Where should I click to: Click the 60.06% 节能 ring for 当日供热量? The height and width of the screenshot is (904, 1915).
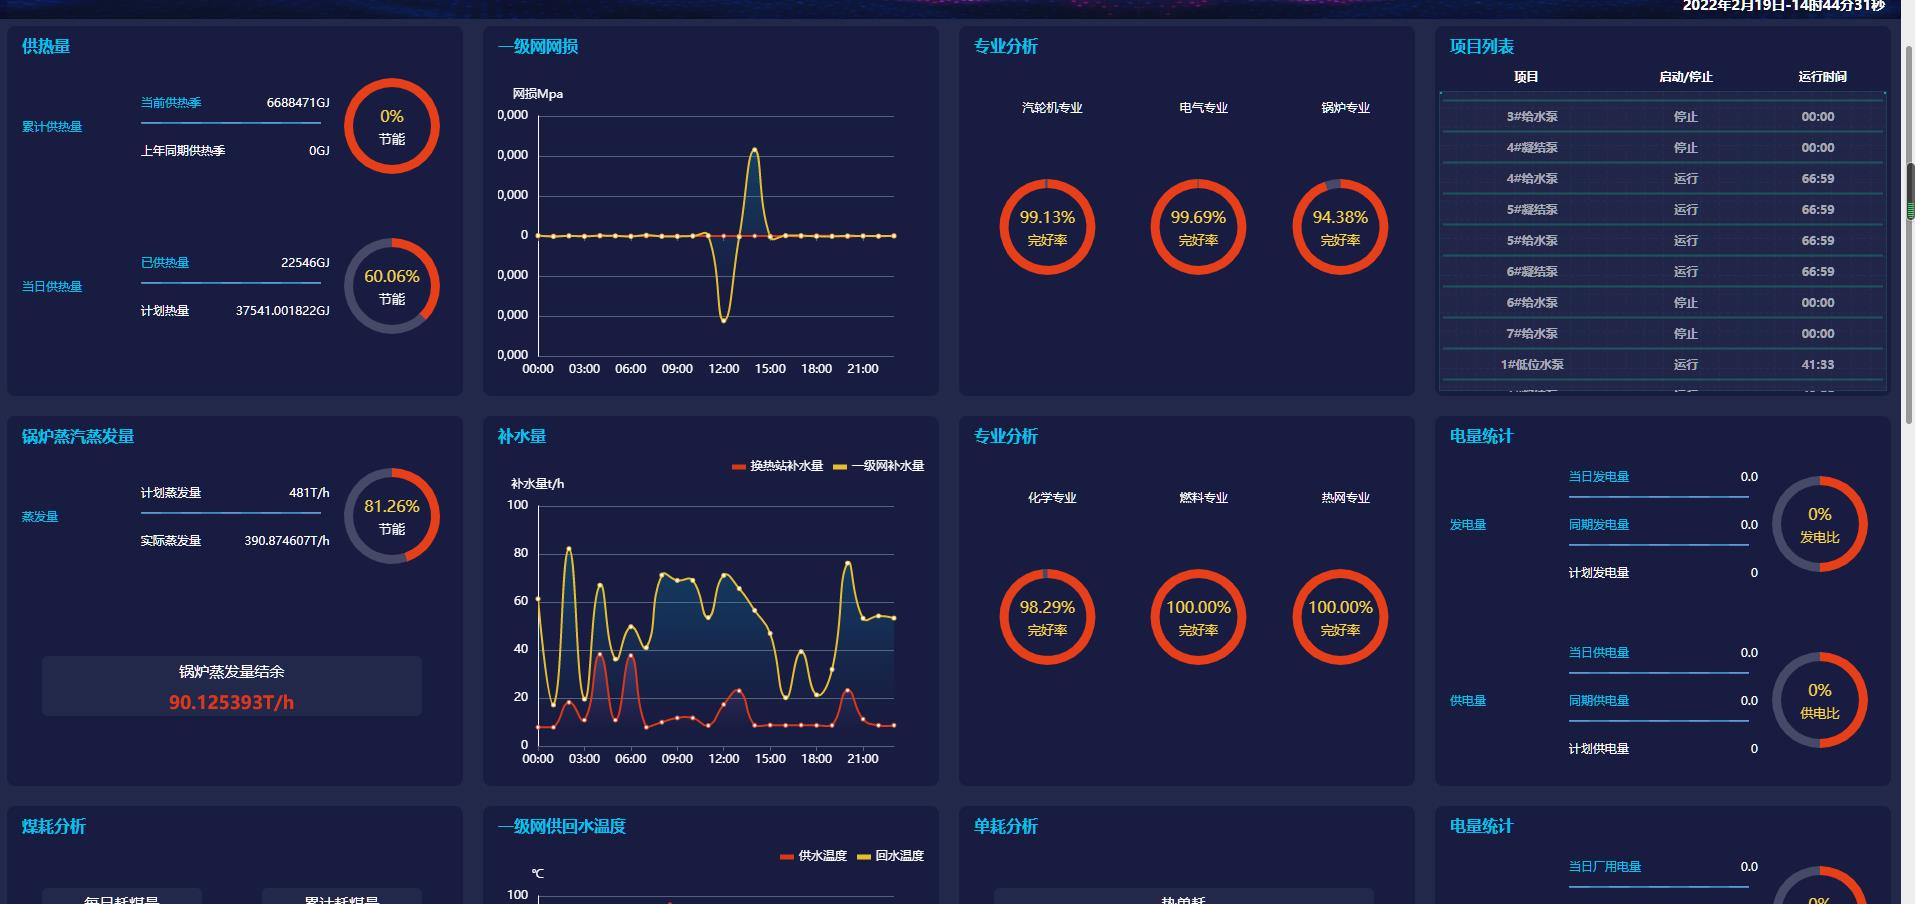[392, 286]
